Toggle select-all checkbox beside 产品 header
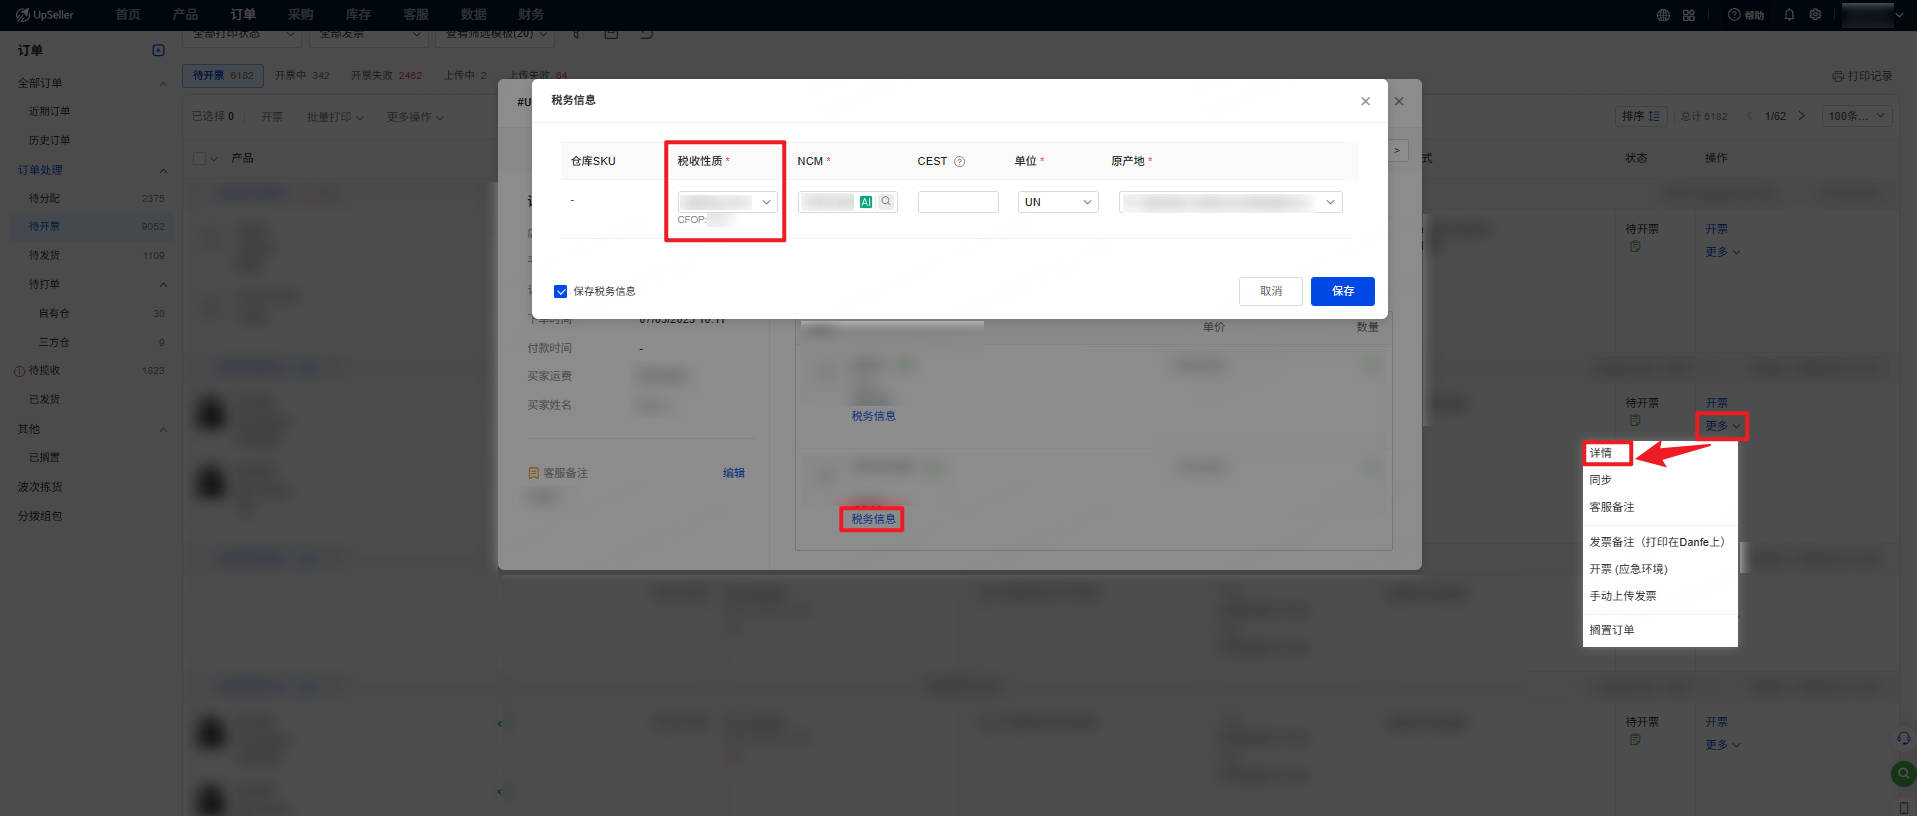The image size is (1917, 816). tap(199, 158)
